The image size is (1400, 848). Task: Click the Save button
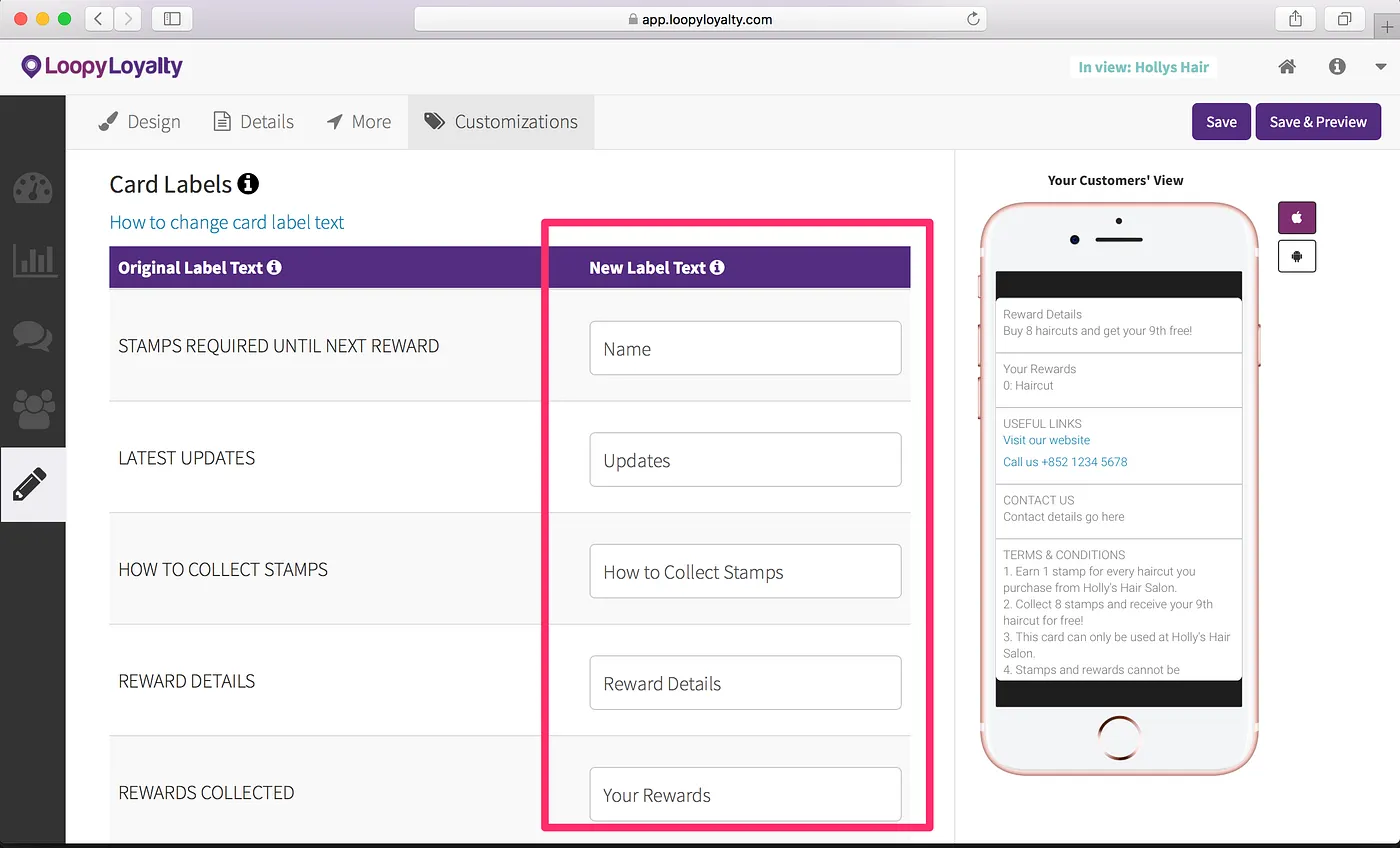pos(1221,122)
